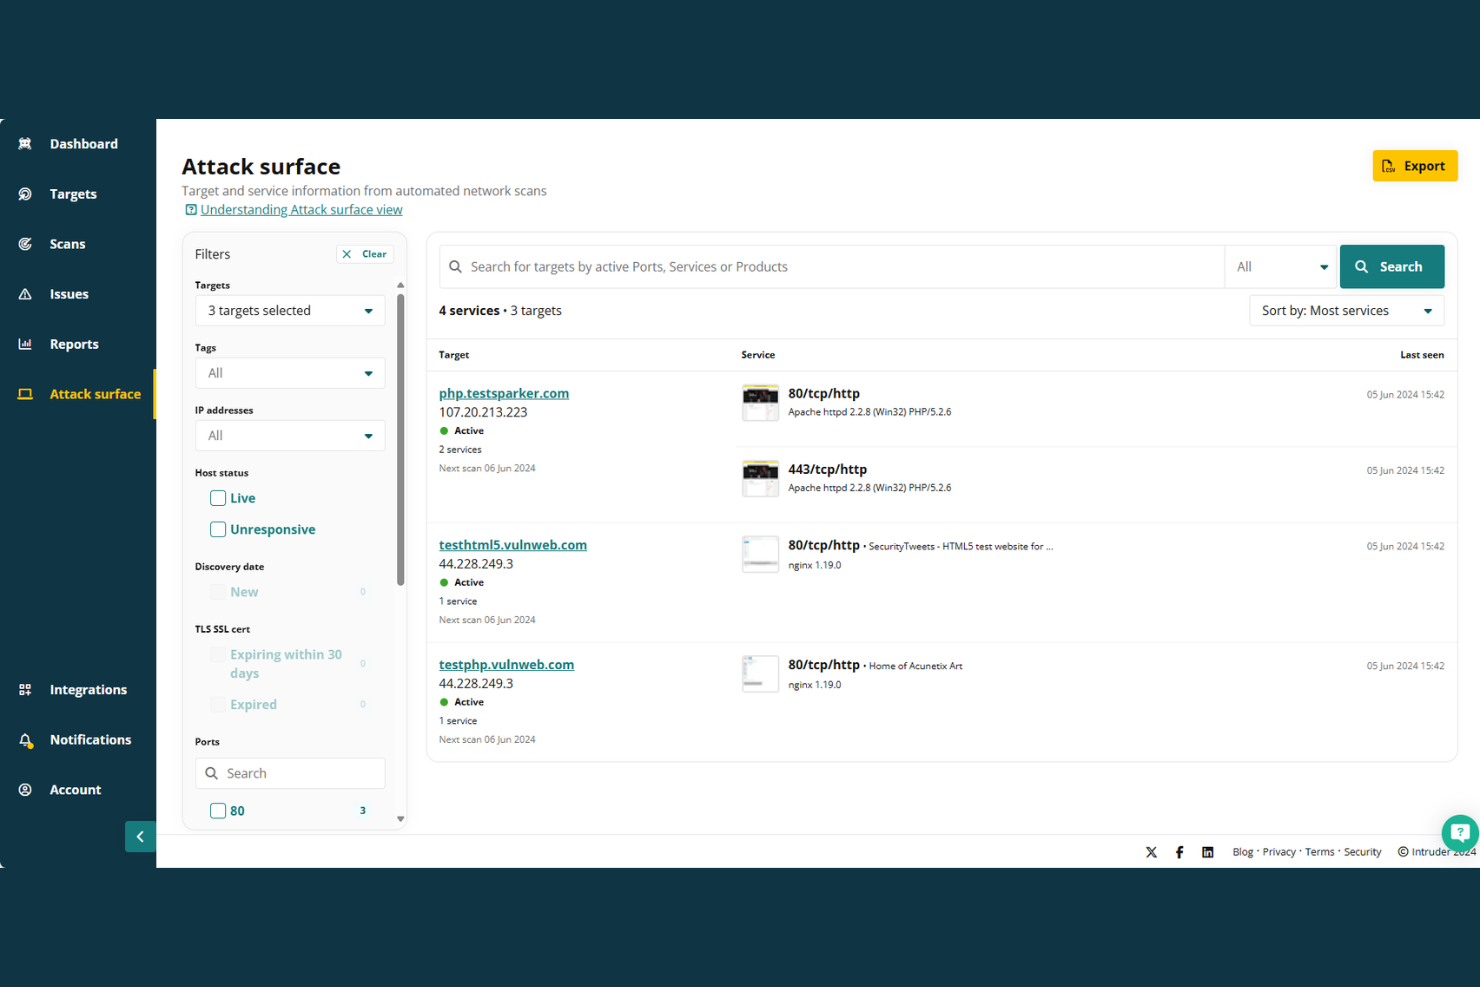Viewport: 1480px width, 987px height.
Task: Open the Privacy footer link
Action: (1279, 852)
